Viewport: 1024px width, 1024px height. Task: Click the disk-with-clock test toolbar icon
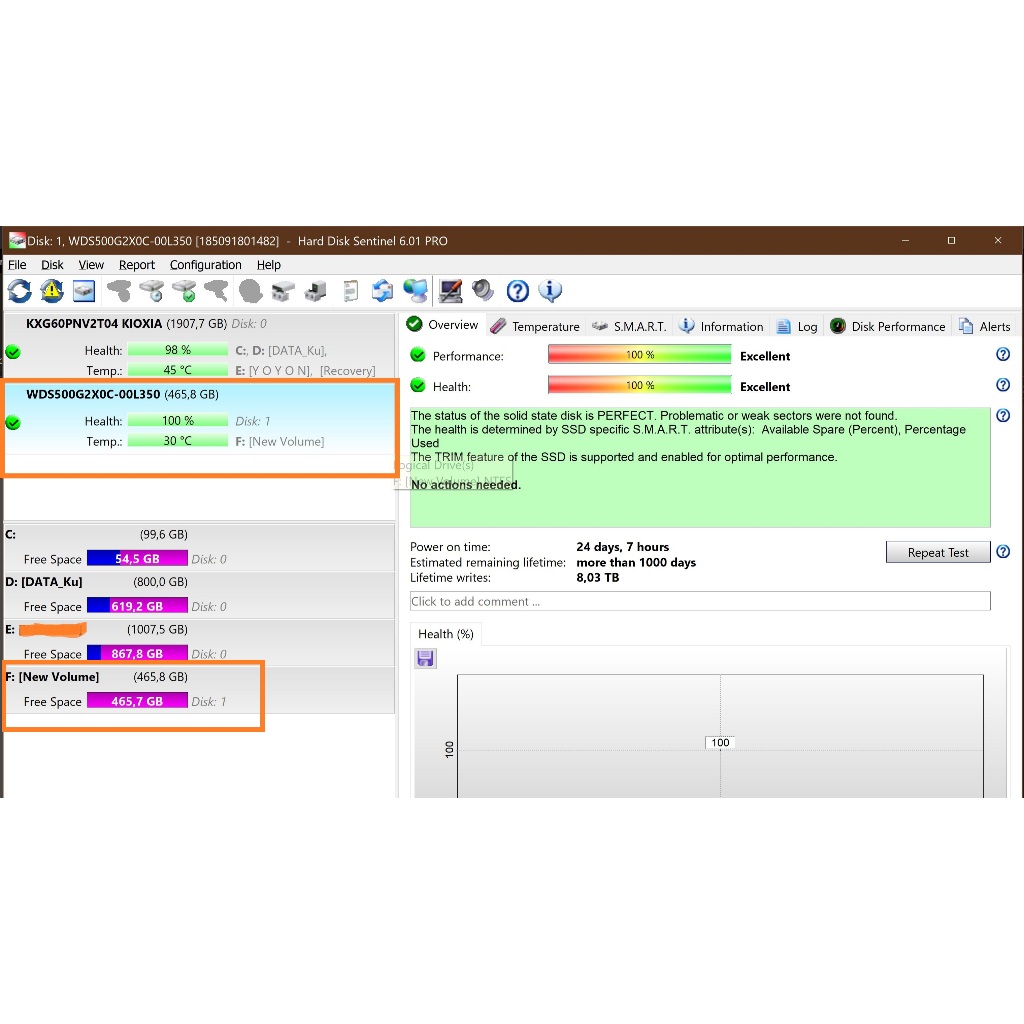pos(152,291)
